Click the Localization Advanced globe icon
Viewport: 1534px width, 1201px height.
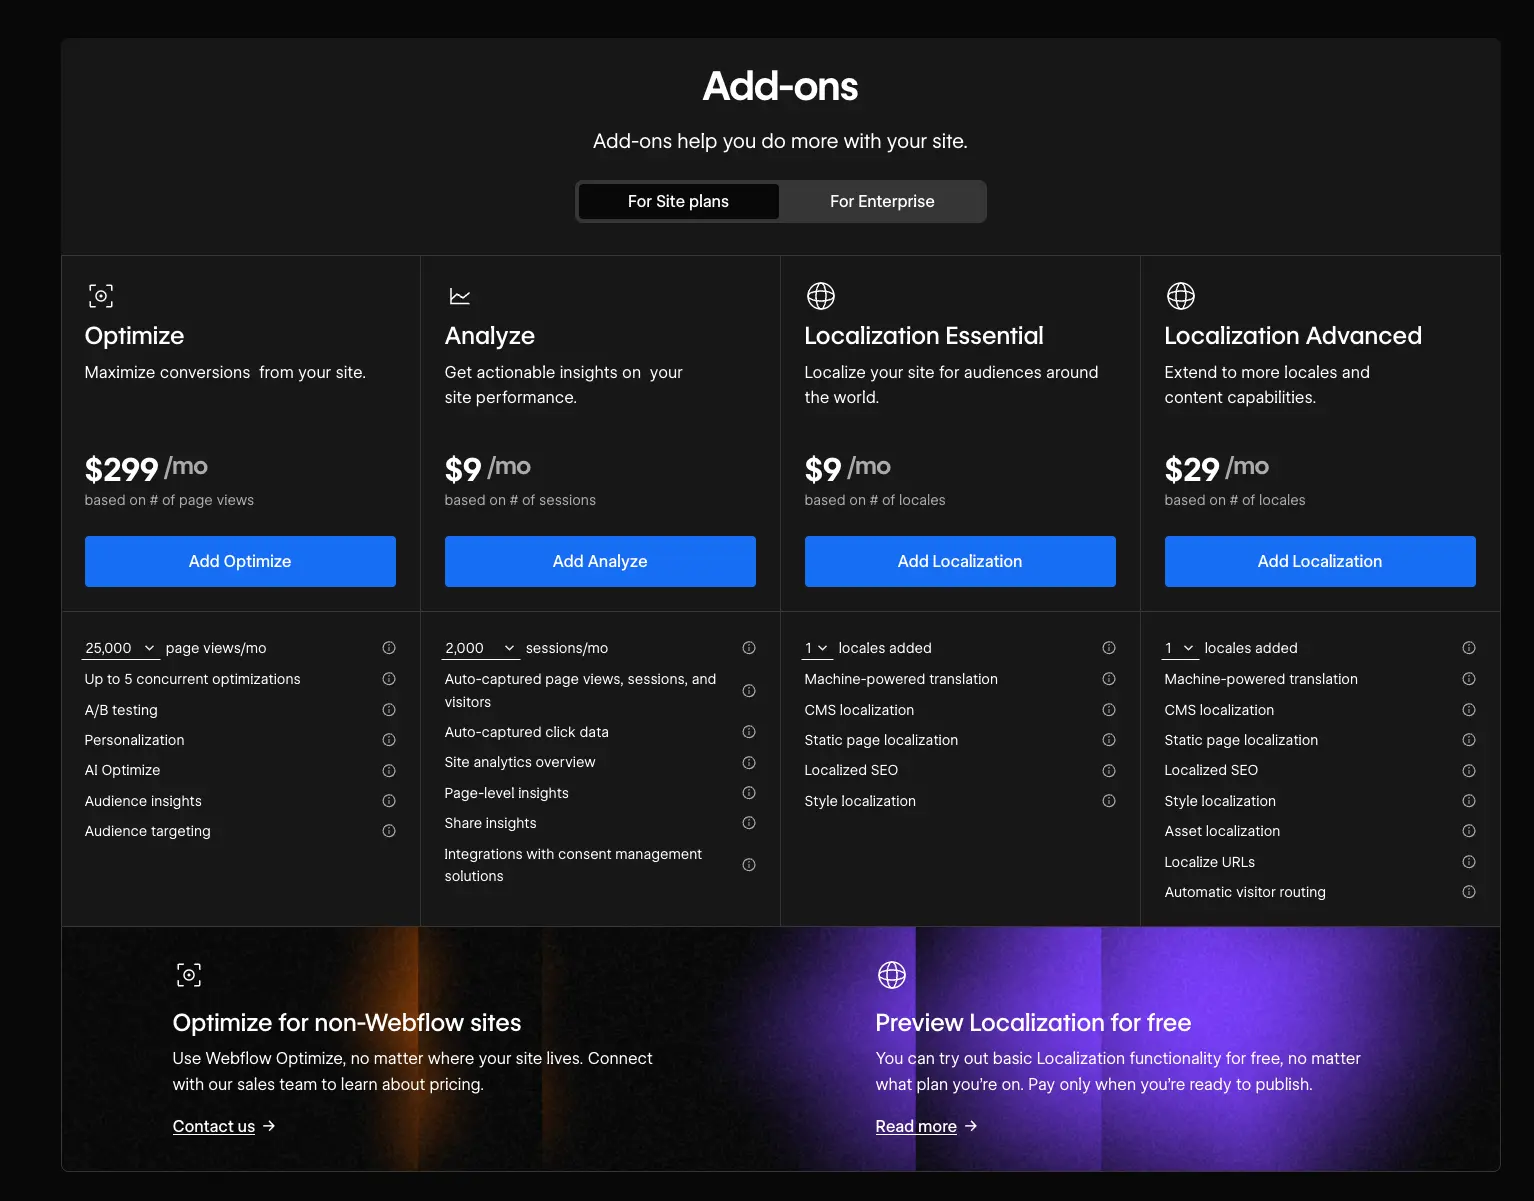click(x=1181, y=296)
